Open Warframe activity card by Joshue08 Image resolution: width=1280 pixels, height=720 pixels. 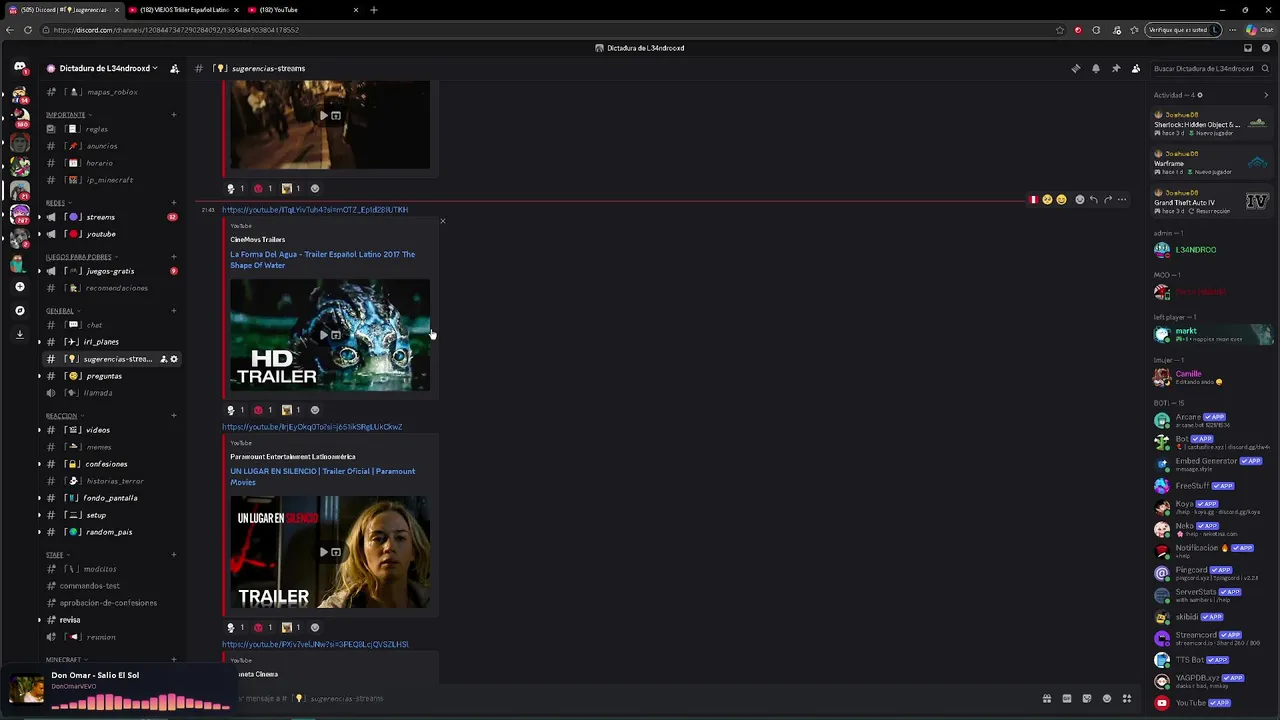click(1212, 163)
